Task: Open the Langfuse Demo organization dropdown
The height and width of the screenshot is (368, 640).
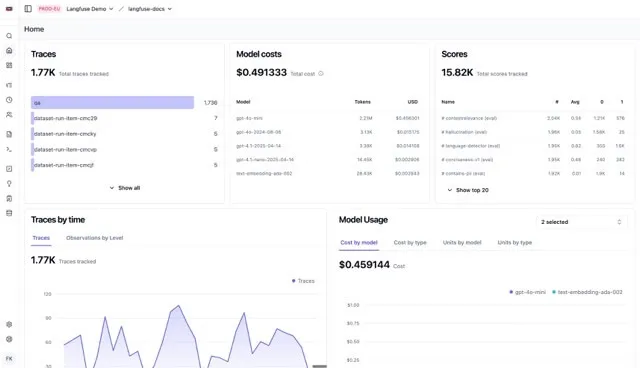Action: [90, 9]
